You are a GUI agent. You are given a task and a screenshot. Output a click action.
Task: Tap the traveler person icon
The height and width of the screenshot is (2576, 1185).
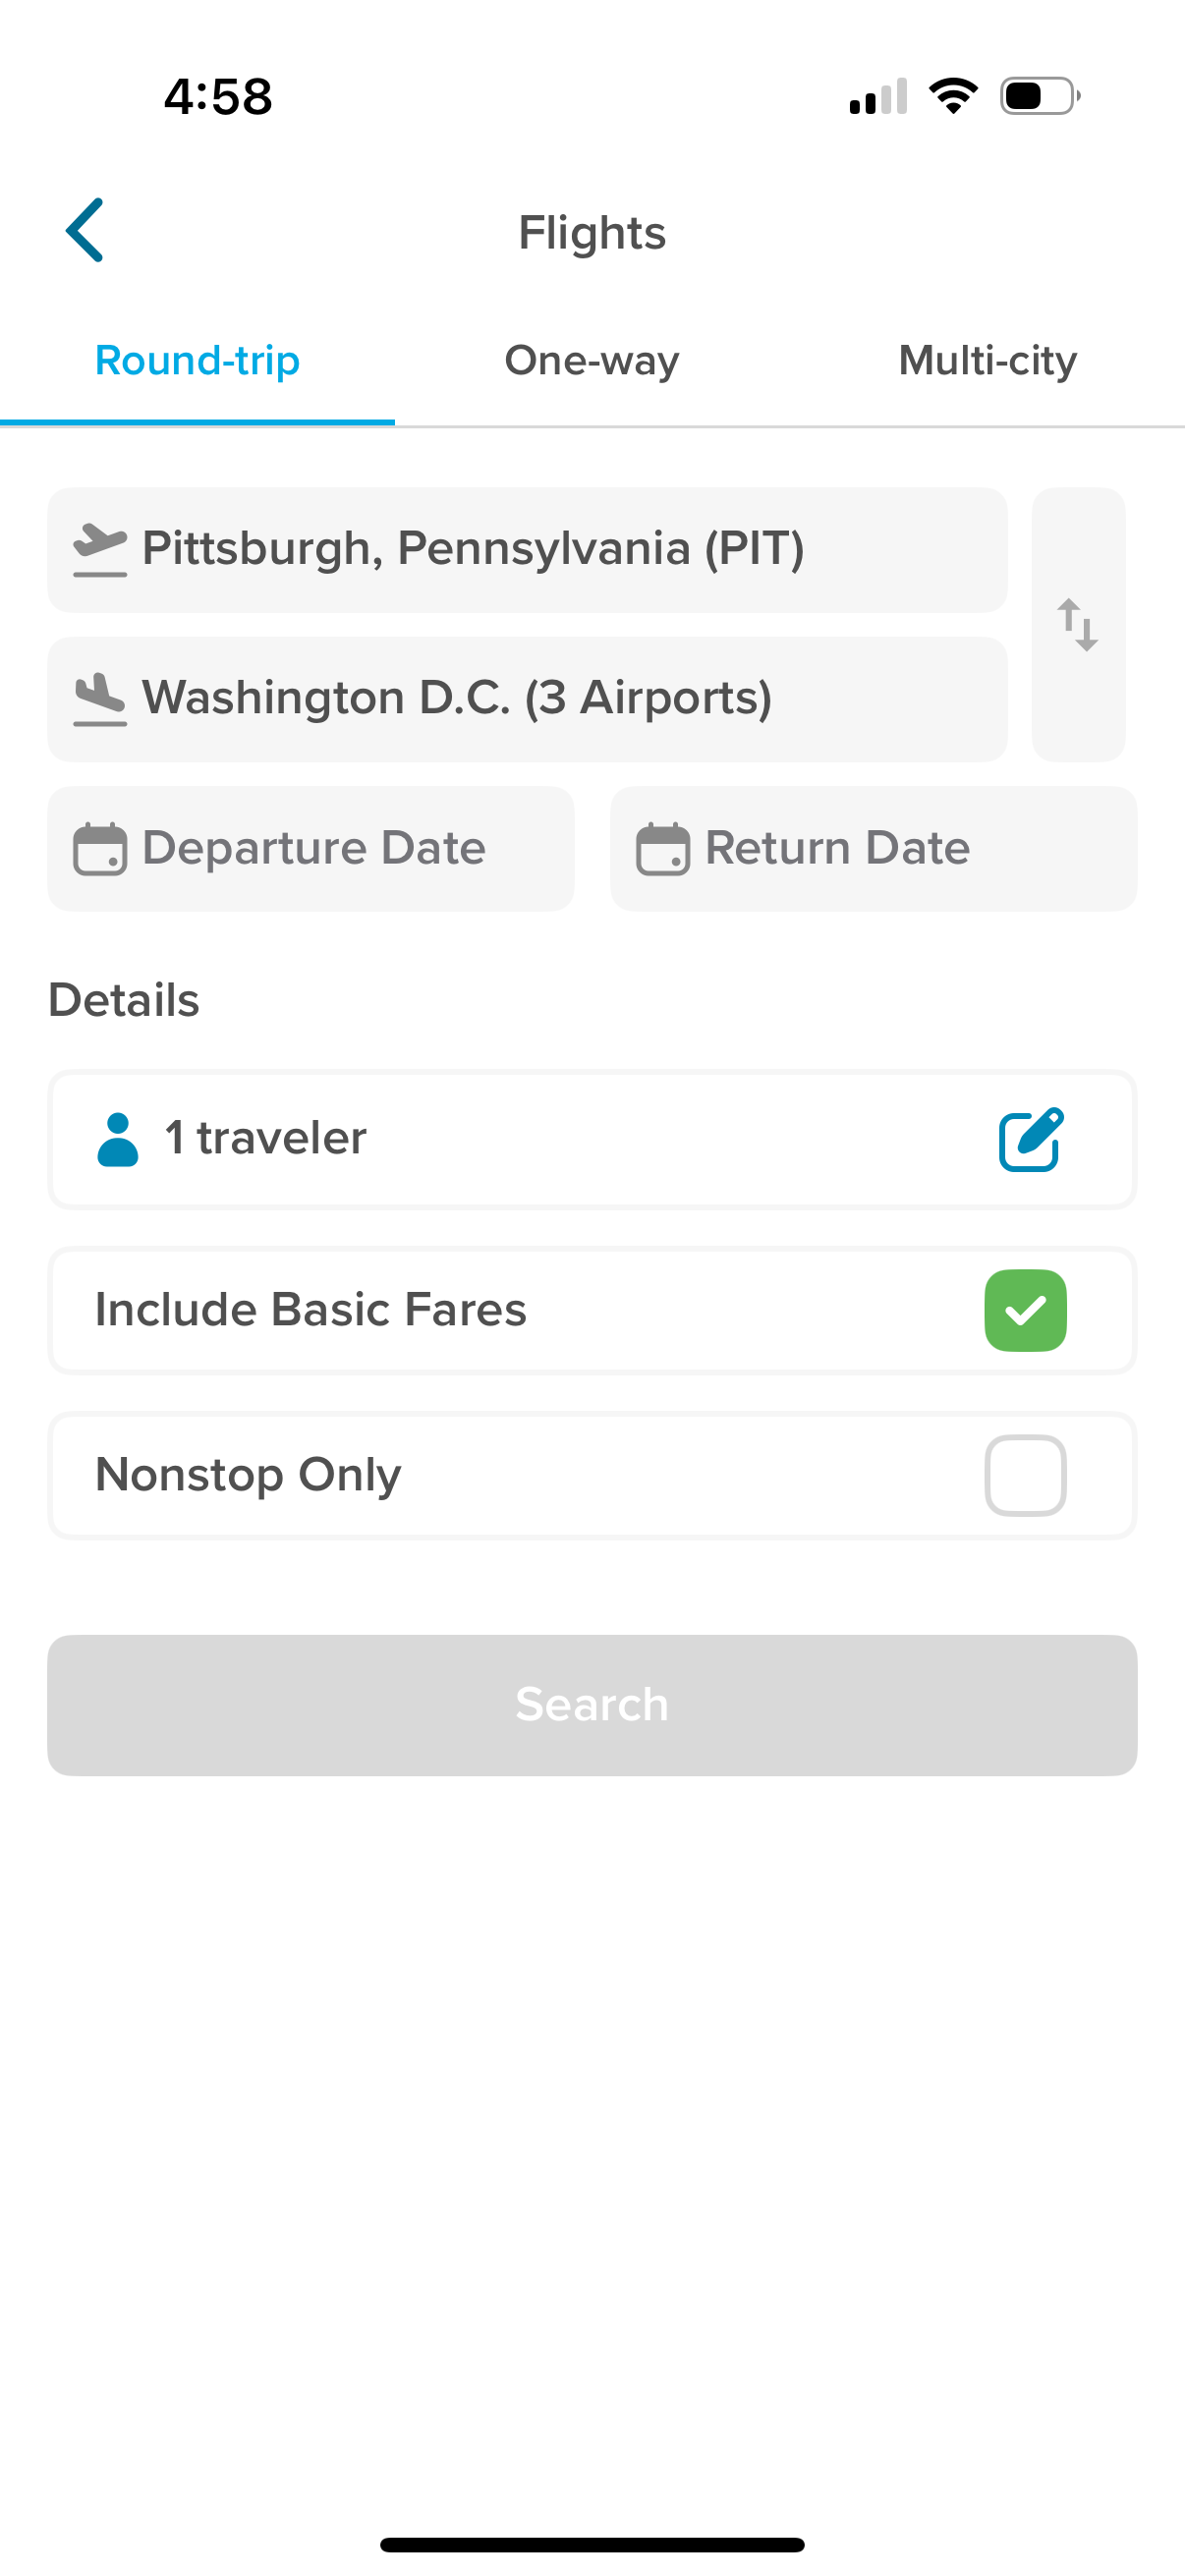(x=118, y=1139)
